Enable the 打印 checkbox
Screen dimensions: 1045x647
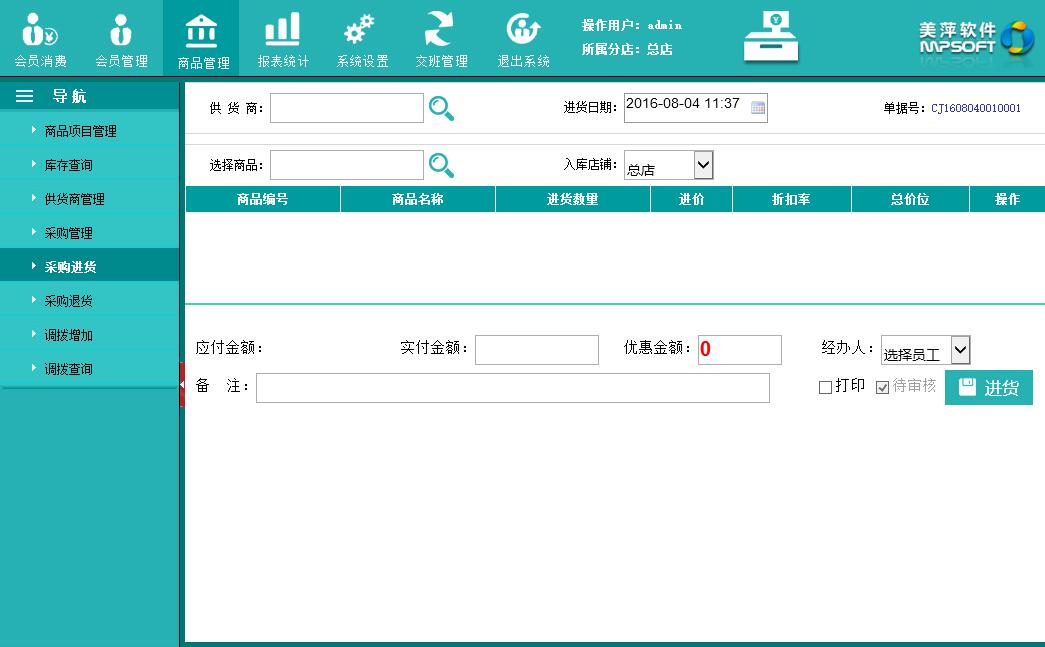(825, 388)
